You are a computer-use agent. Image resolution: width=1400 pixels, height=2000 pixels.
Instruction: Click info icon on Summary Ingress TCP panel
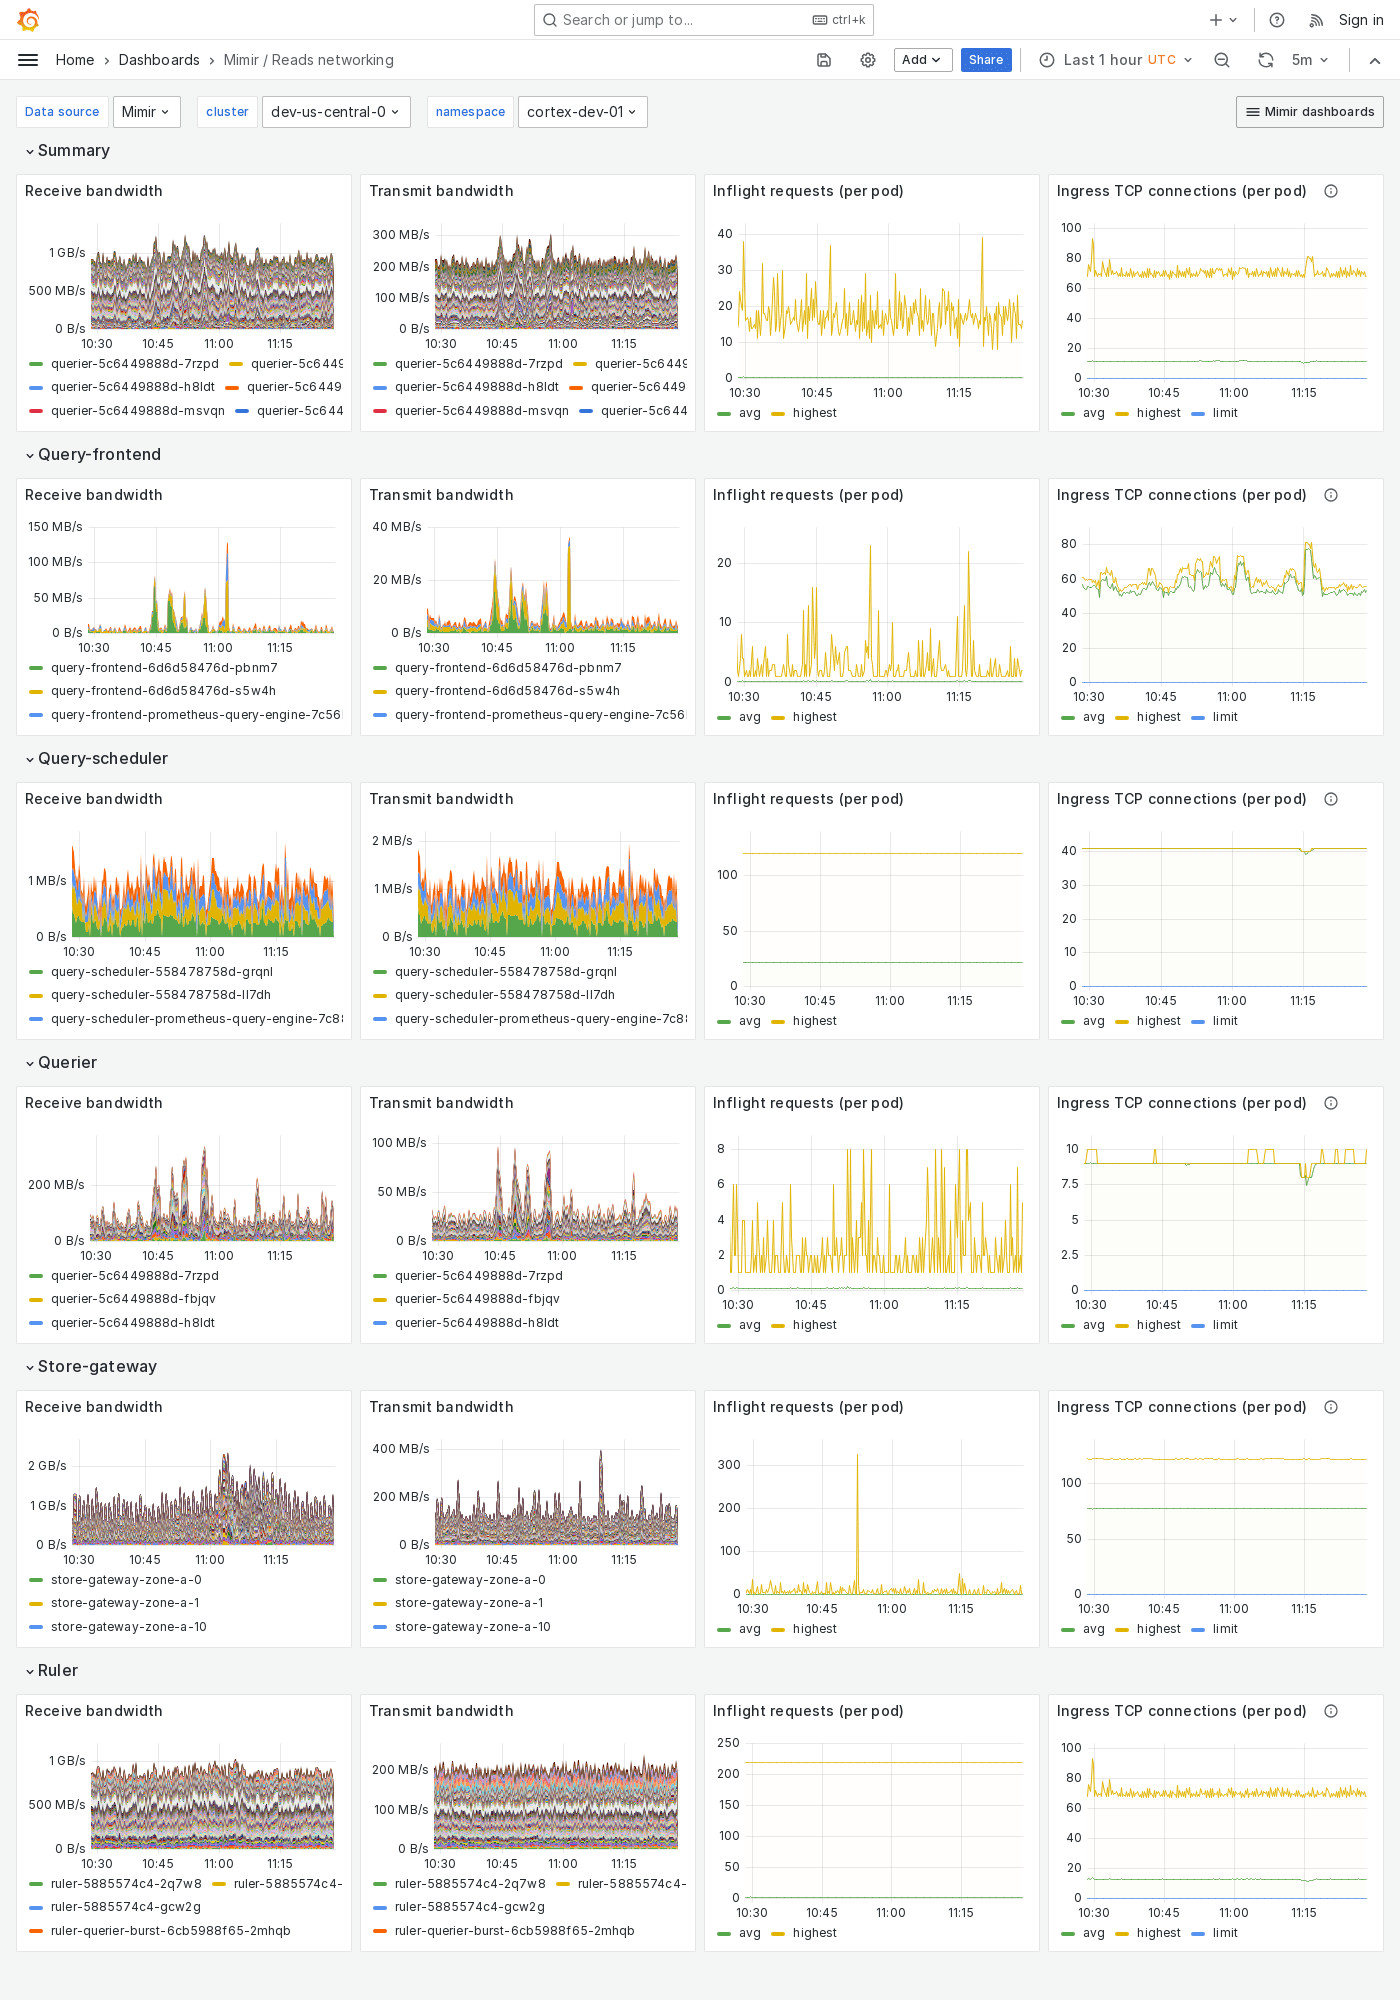click(x=1331, y=191)
